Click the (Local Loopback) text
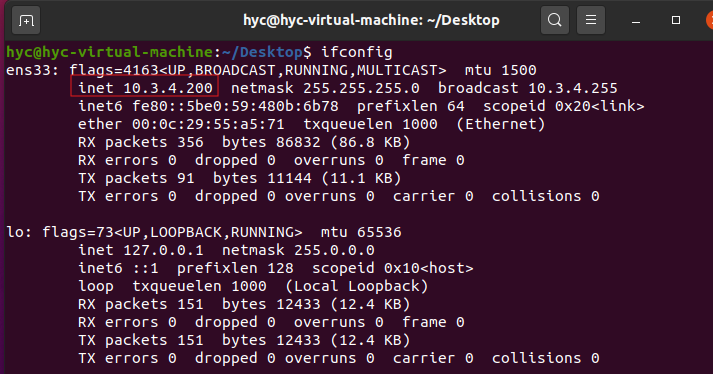713x374 pixels. [x=356, y=286]
